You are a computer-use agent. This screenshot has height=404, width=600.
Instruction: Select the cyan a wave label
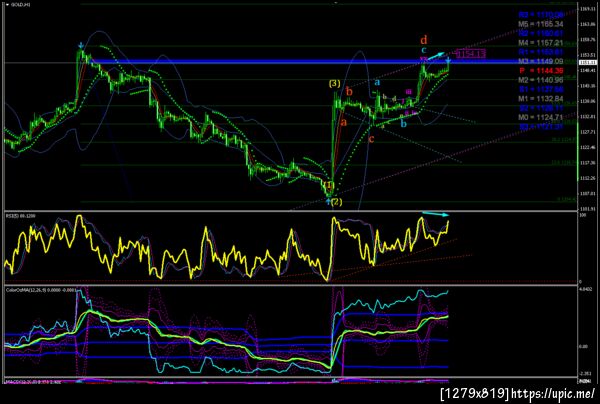coord(377,82)
